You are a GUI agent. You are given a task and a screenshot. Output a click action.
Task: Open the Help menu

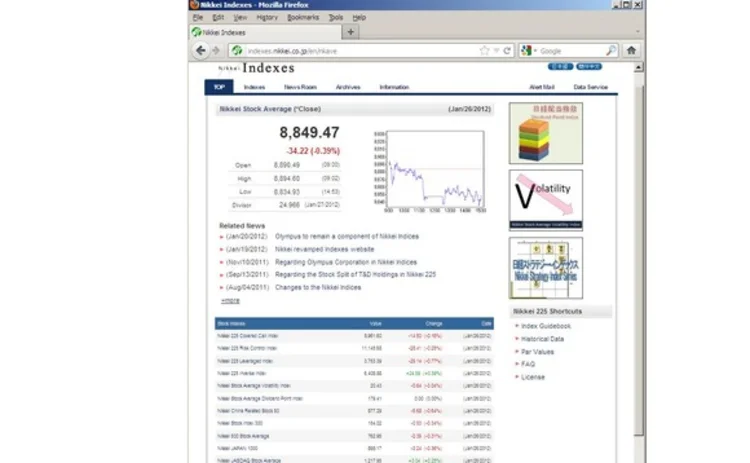pyautogui.click(x=359, y=17)
